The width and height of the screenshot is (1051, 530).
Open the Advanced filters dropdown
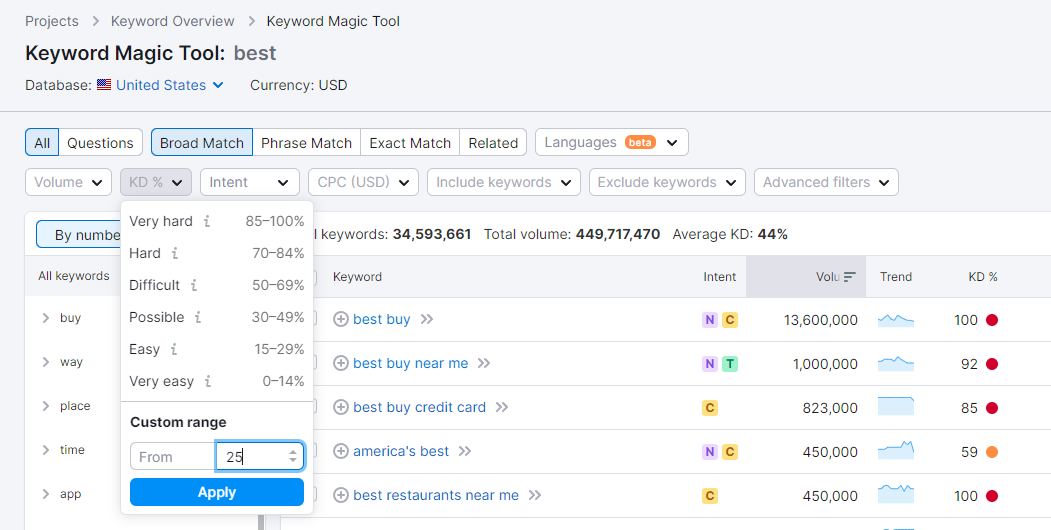(x=826, y=183)
